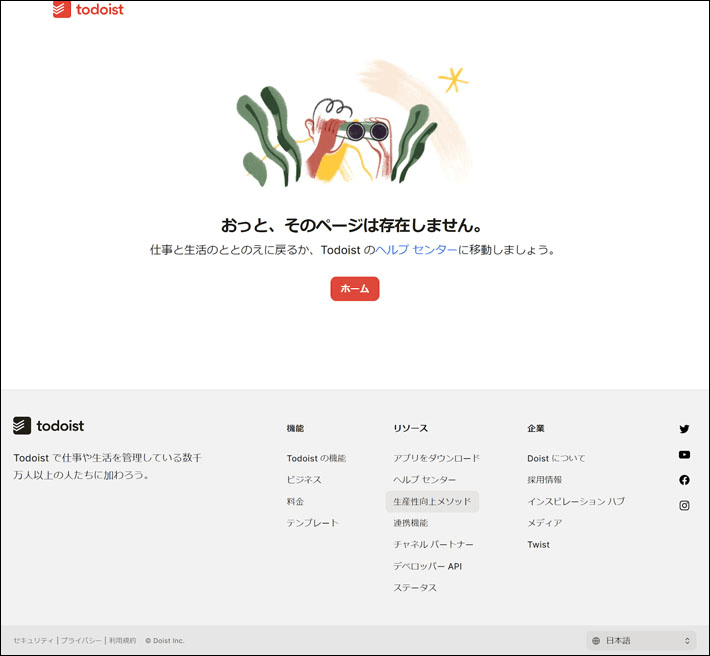The height and width of the screenshot is (656, 710).
Task: Click the red Todoist logo in the header
Action: coord(88,9)
